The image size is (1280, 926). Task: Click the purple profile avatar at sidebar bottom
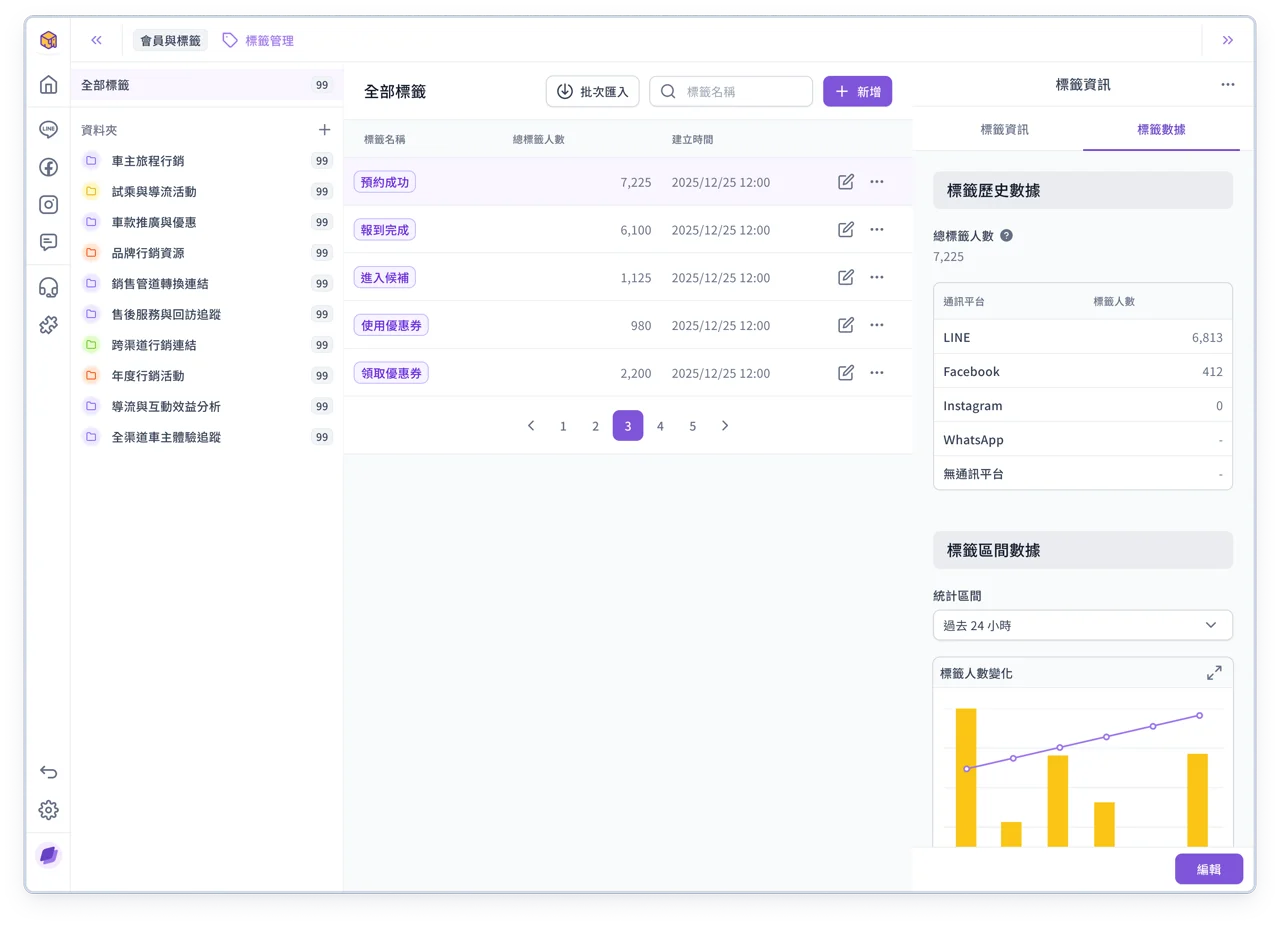[x=48, y=855]
